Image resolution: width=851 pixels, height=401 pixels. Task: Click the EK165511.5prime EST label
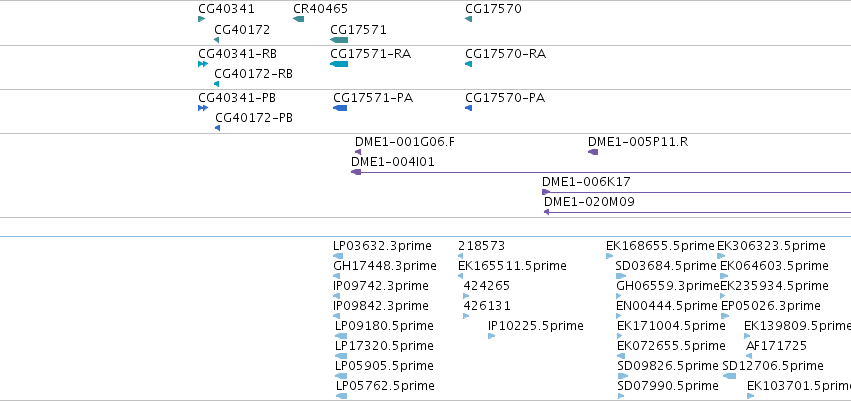(x=512, y=266)
